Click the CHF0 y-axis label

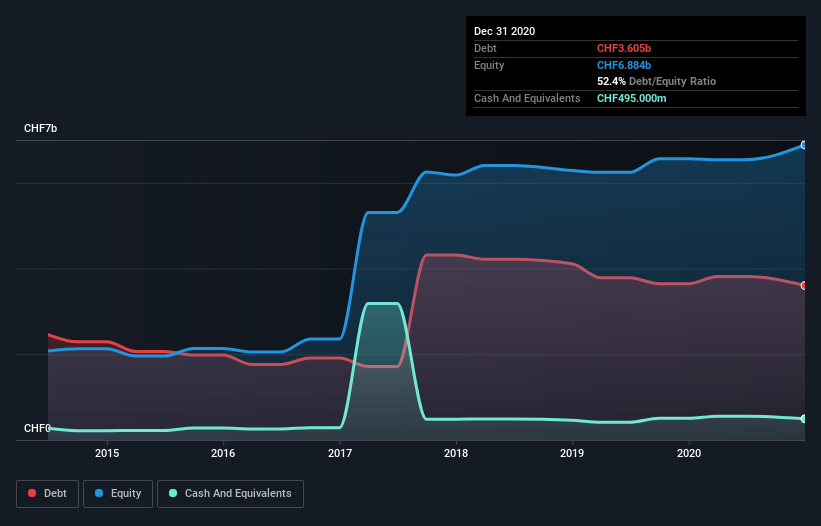37,428
